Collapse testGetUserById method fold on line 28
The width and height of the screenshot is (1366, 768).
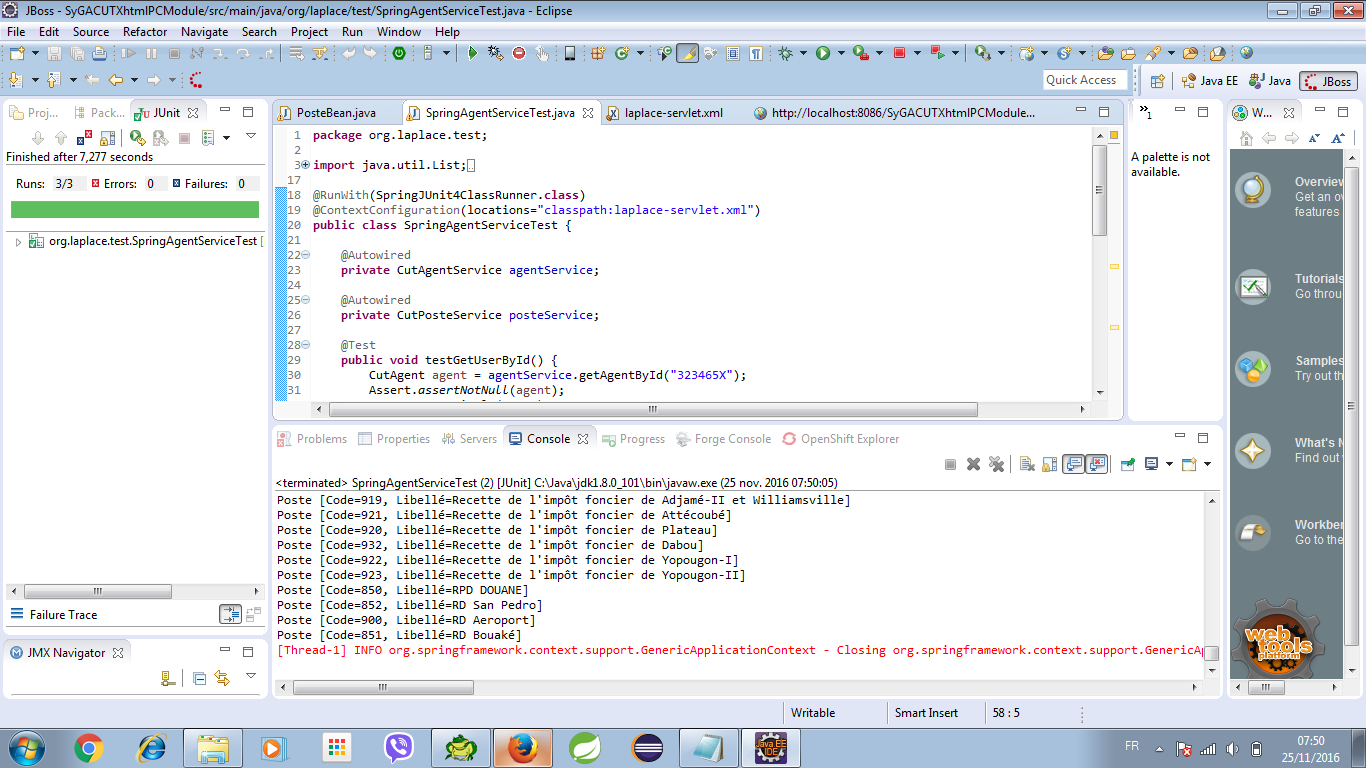click(305, 345)
